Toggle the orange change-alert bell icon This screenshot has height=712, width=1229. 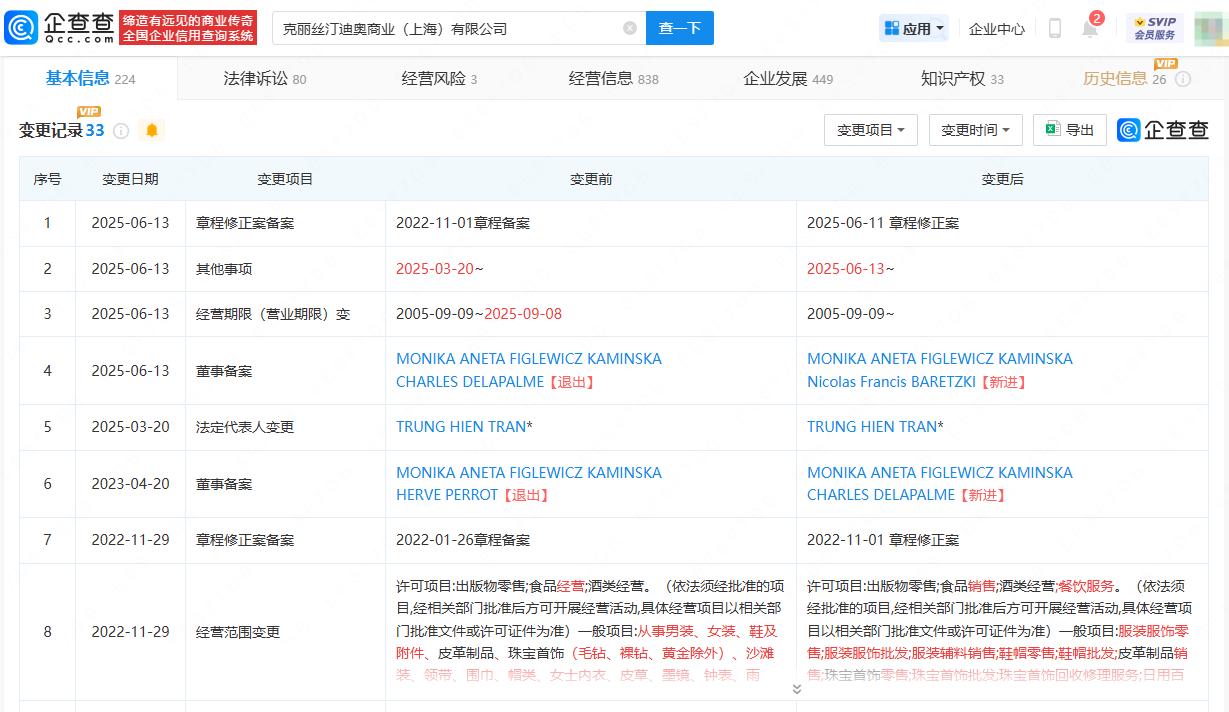[152, 131]
